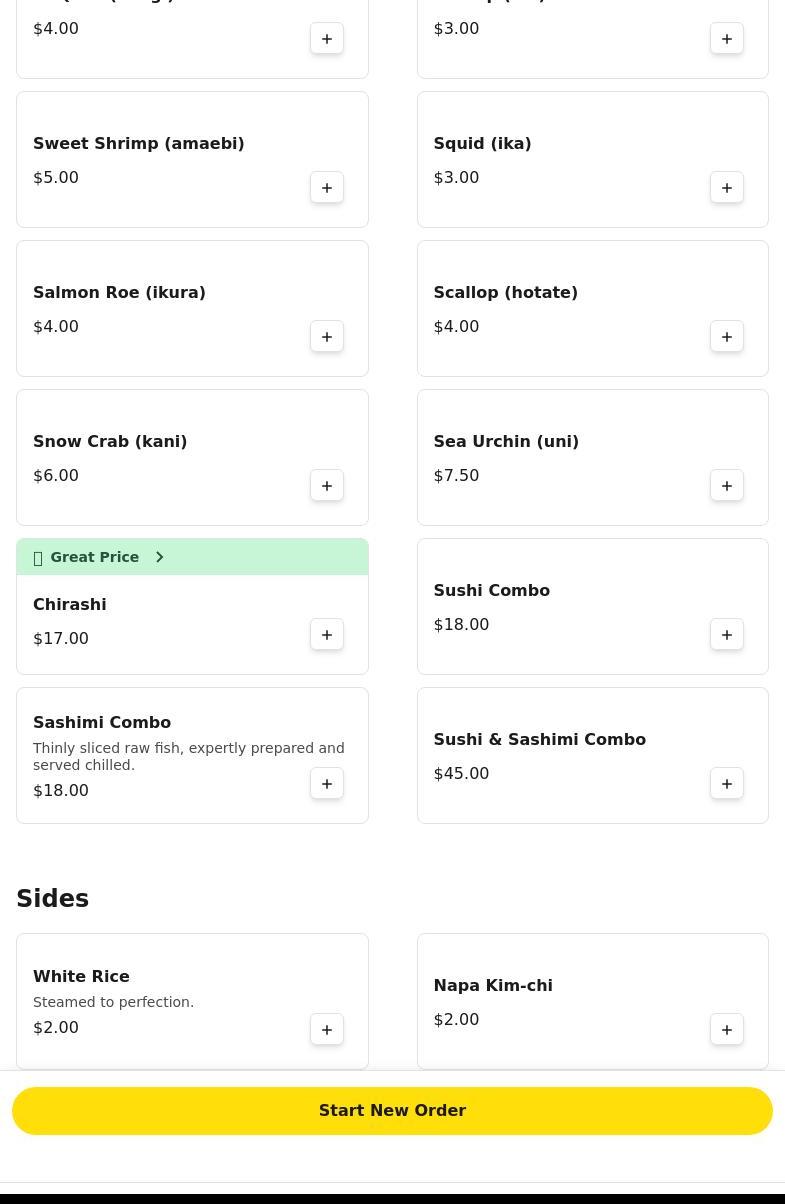Viewport: 785px width, 1204px height.
Task: Add White Rice to order
Action: [x=327, y=1030]
